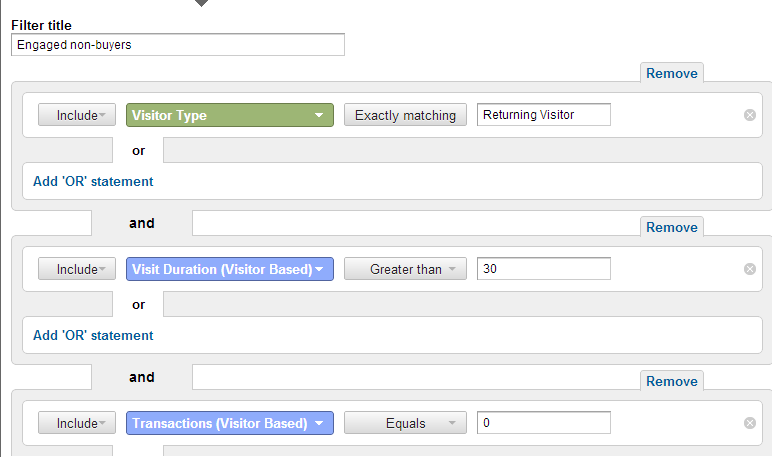Delete the Transactions condition row

[x=750, y=423]
